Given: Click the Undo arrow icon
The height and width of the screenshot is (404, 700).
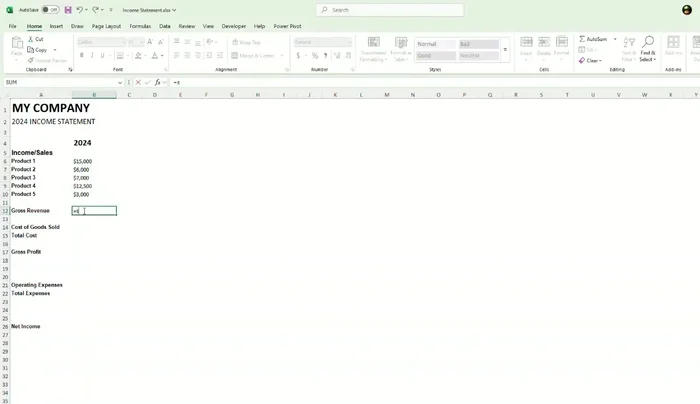Looking at the screenshot, I should pyautogui.click(x=79, y=10).
